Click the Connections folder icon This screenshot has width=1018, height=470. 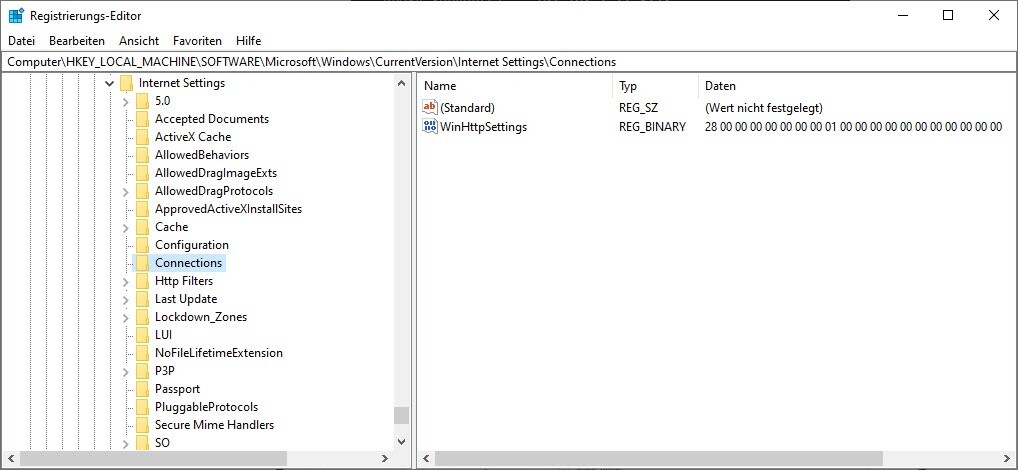(x=142, y=263)
